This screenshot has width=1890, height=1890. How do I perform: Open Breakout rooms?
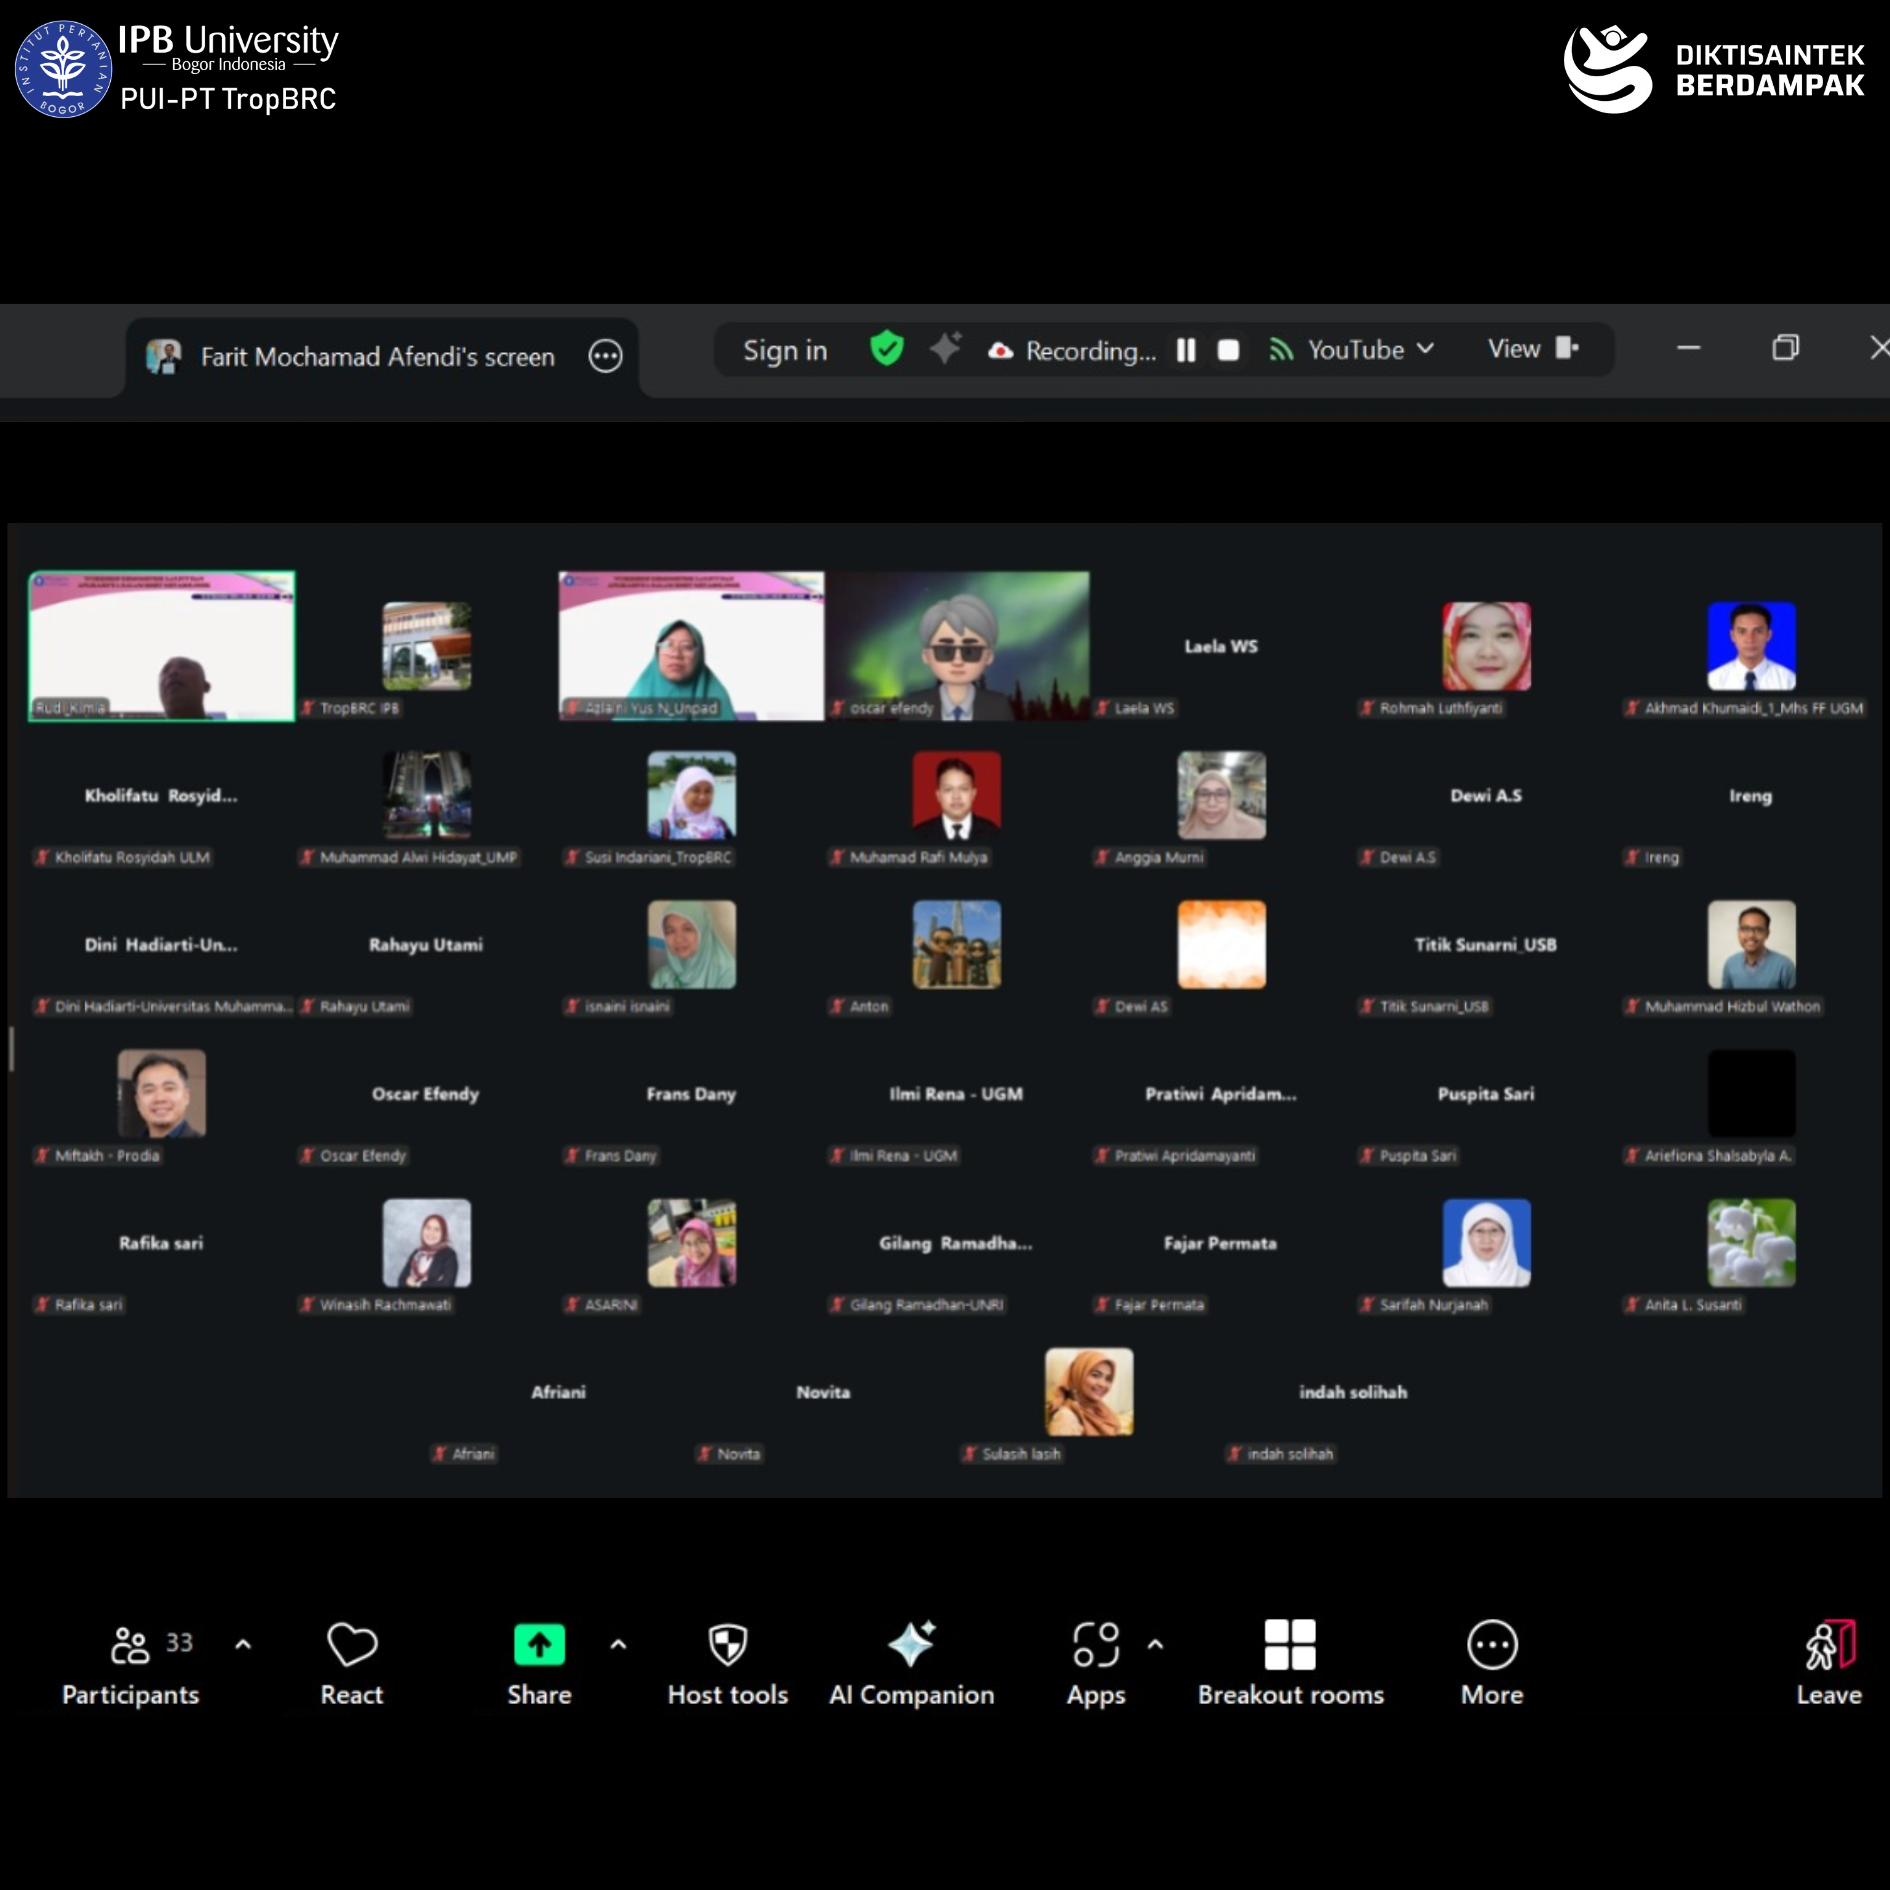(1290, 1645)
